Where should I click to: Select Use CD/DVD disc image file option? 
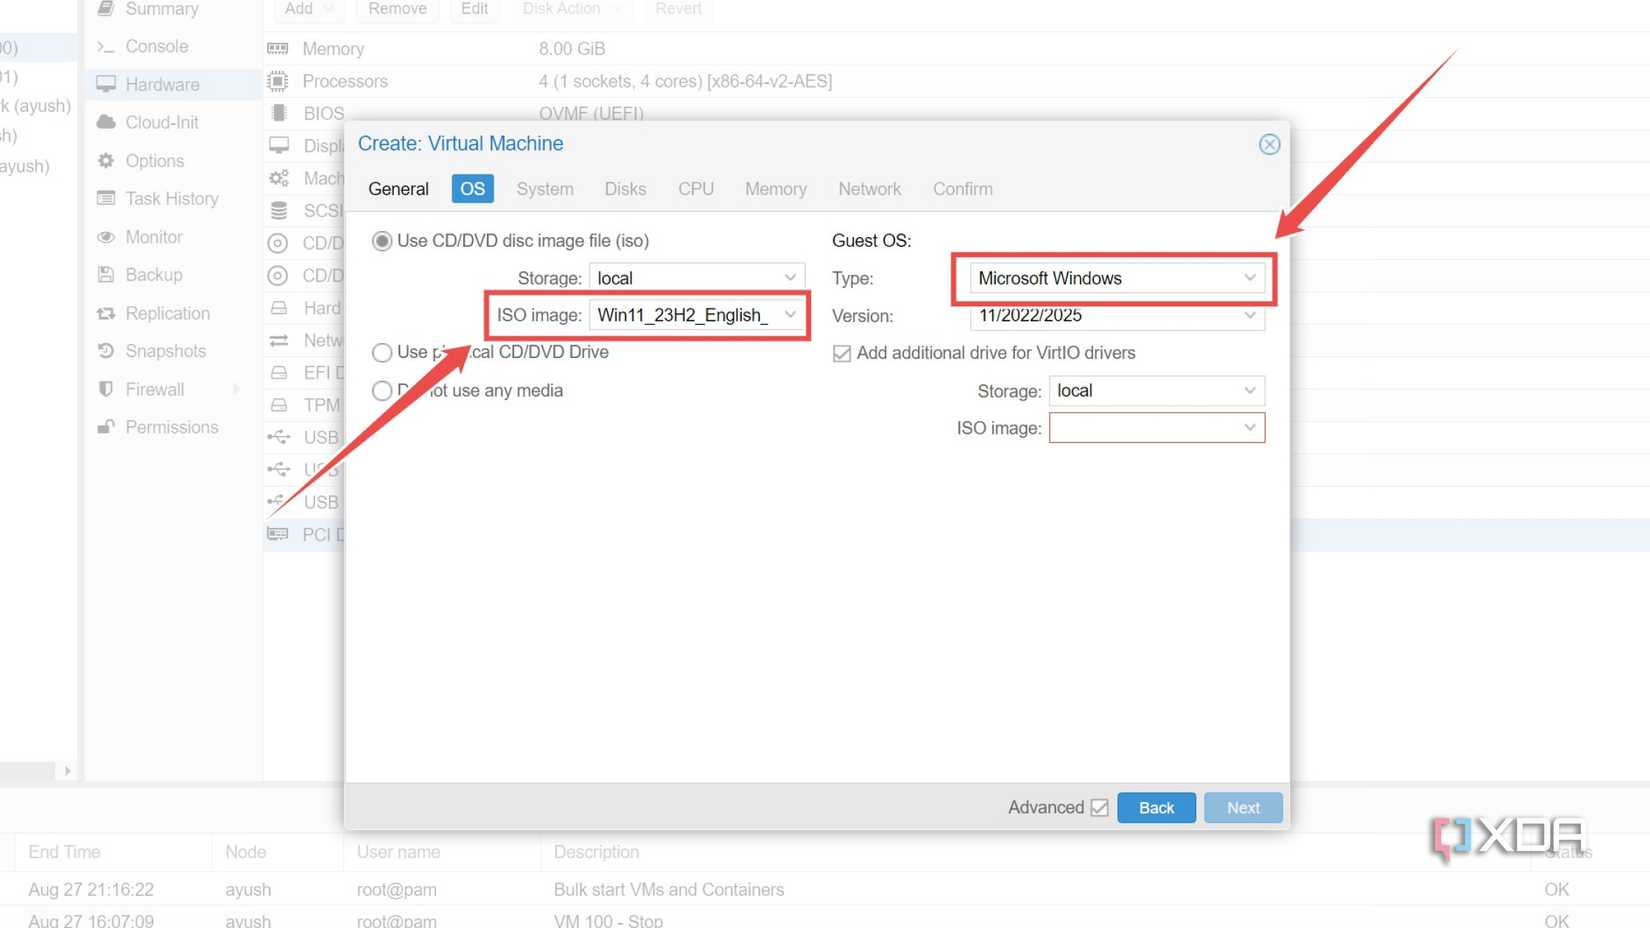click(382, 241)
